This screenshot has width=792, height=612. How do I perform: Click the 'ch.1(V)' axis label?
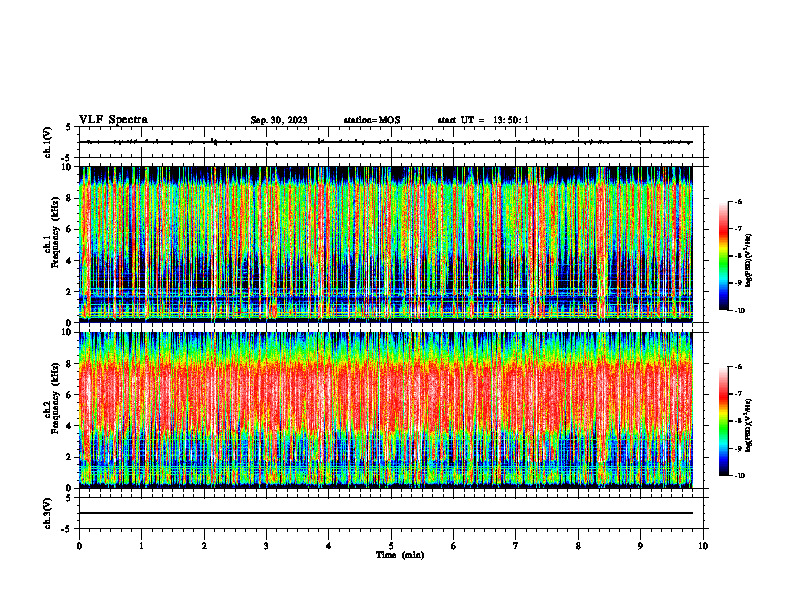click(47, 142)
